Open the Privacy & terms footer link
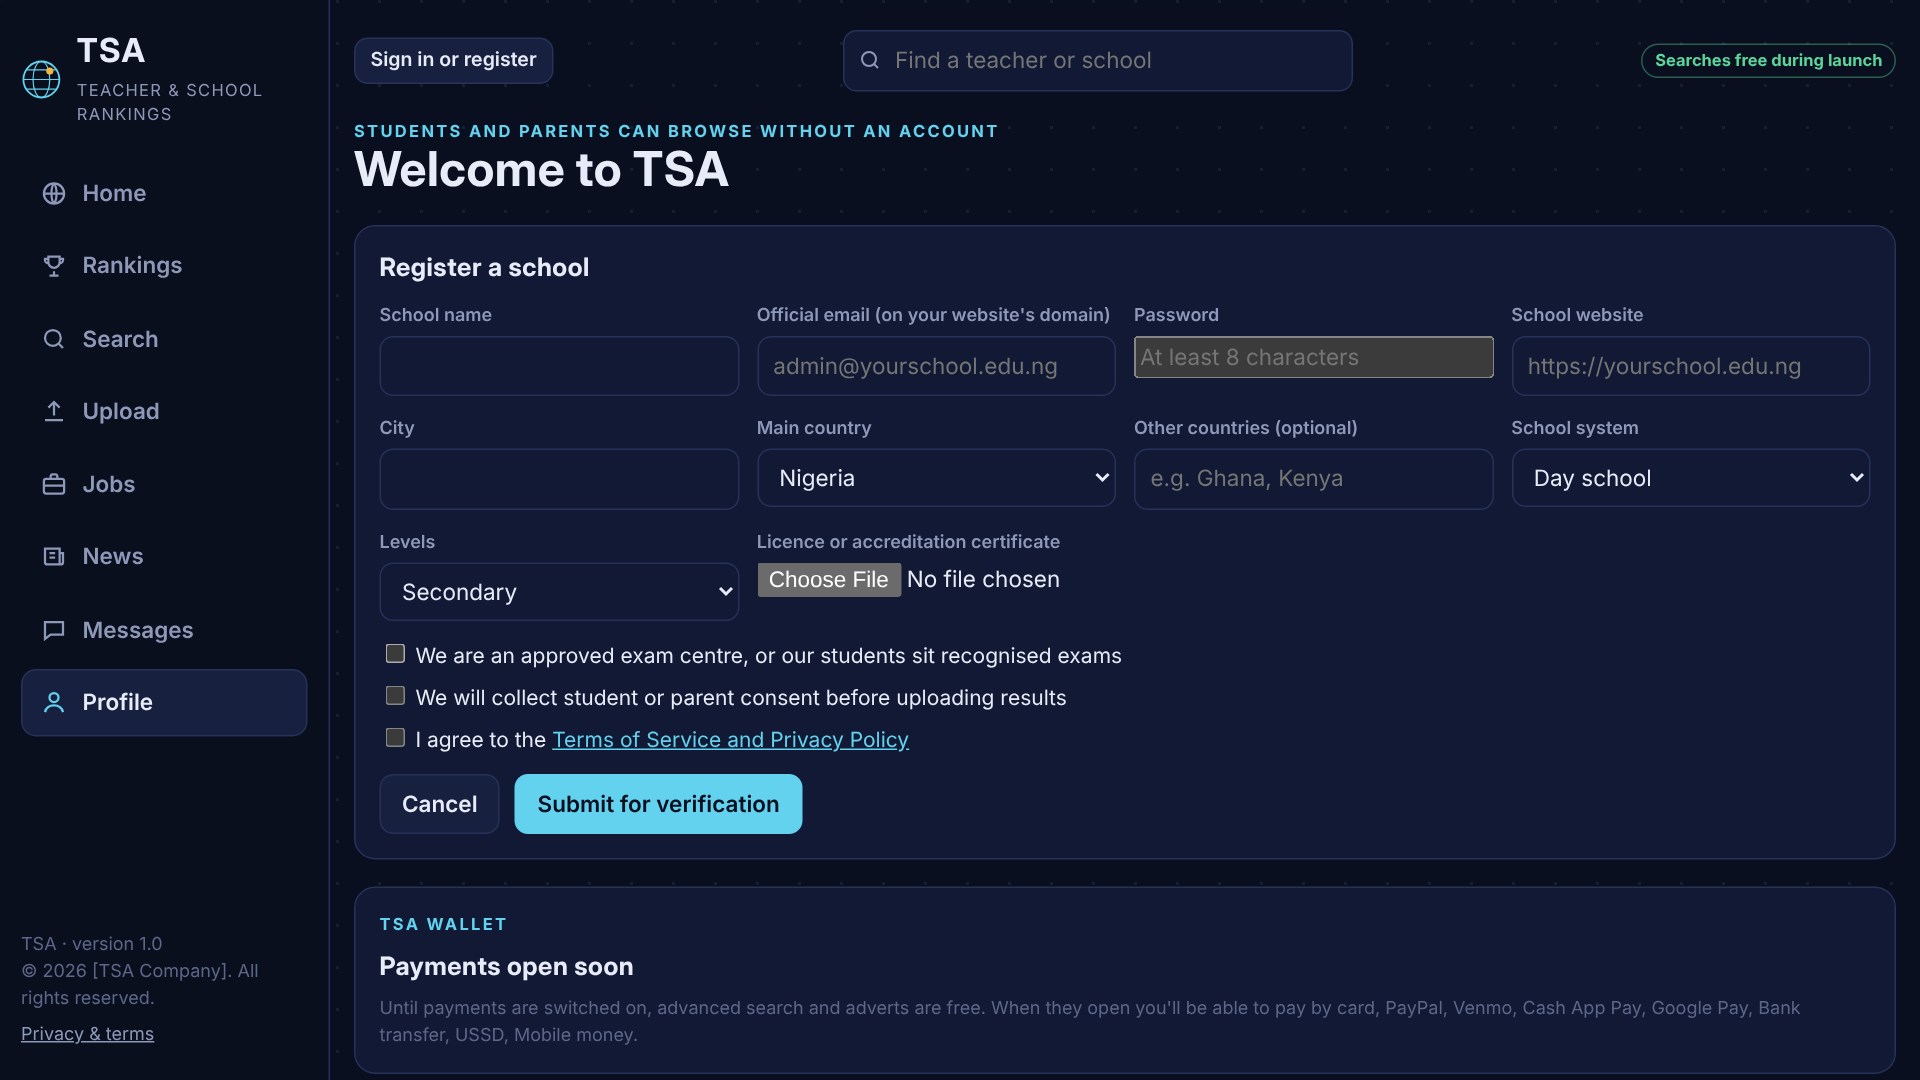The height and width of the screenshot is (1080, 1920). 87,1034
